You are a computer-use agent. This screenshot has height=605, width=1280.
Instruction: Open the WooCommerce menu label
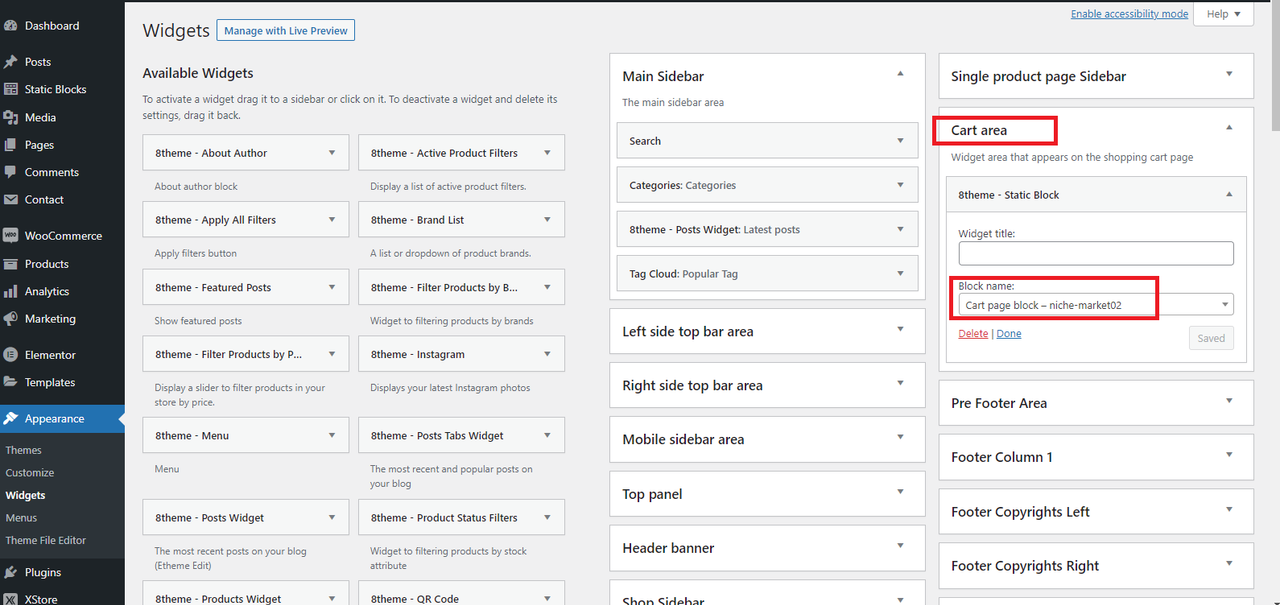point(63,236)
